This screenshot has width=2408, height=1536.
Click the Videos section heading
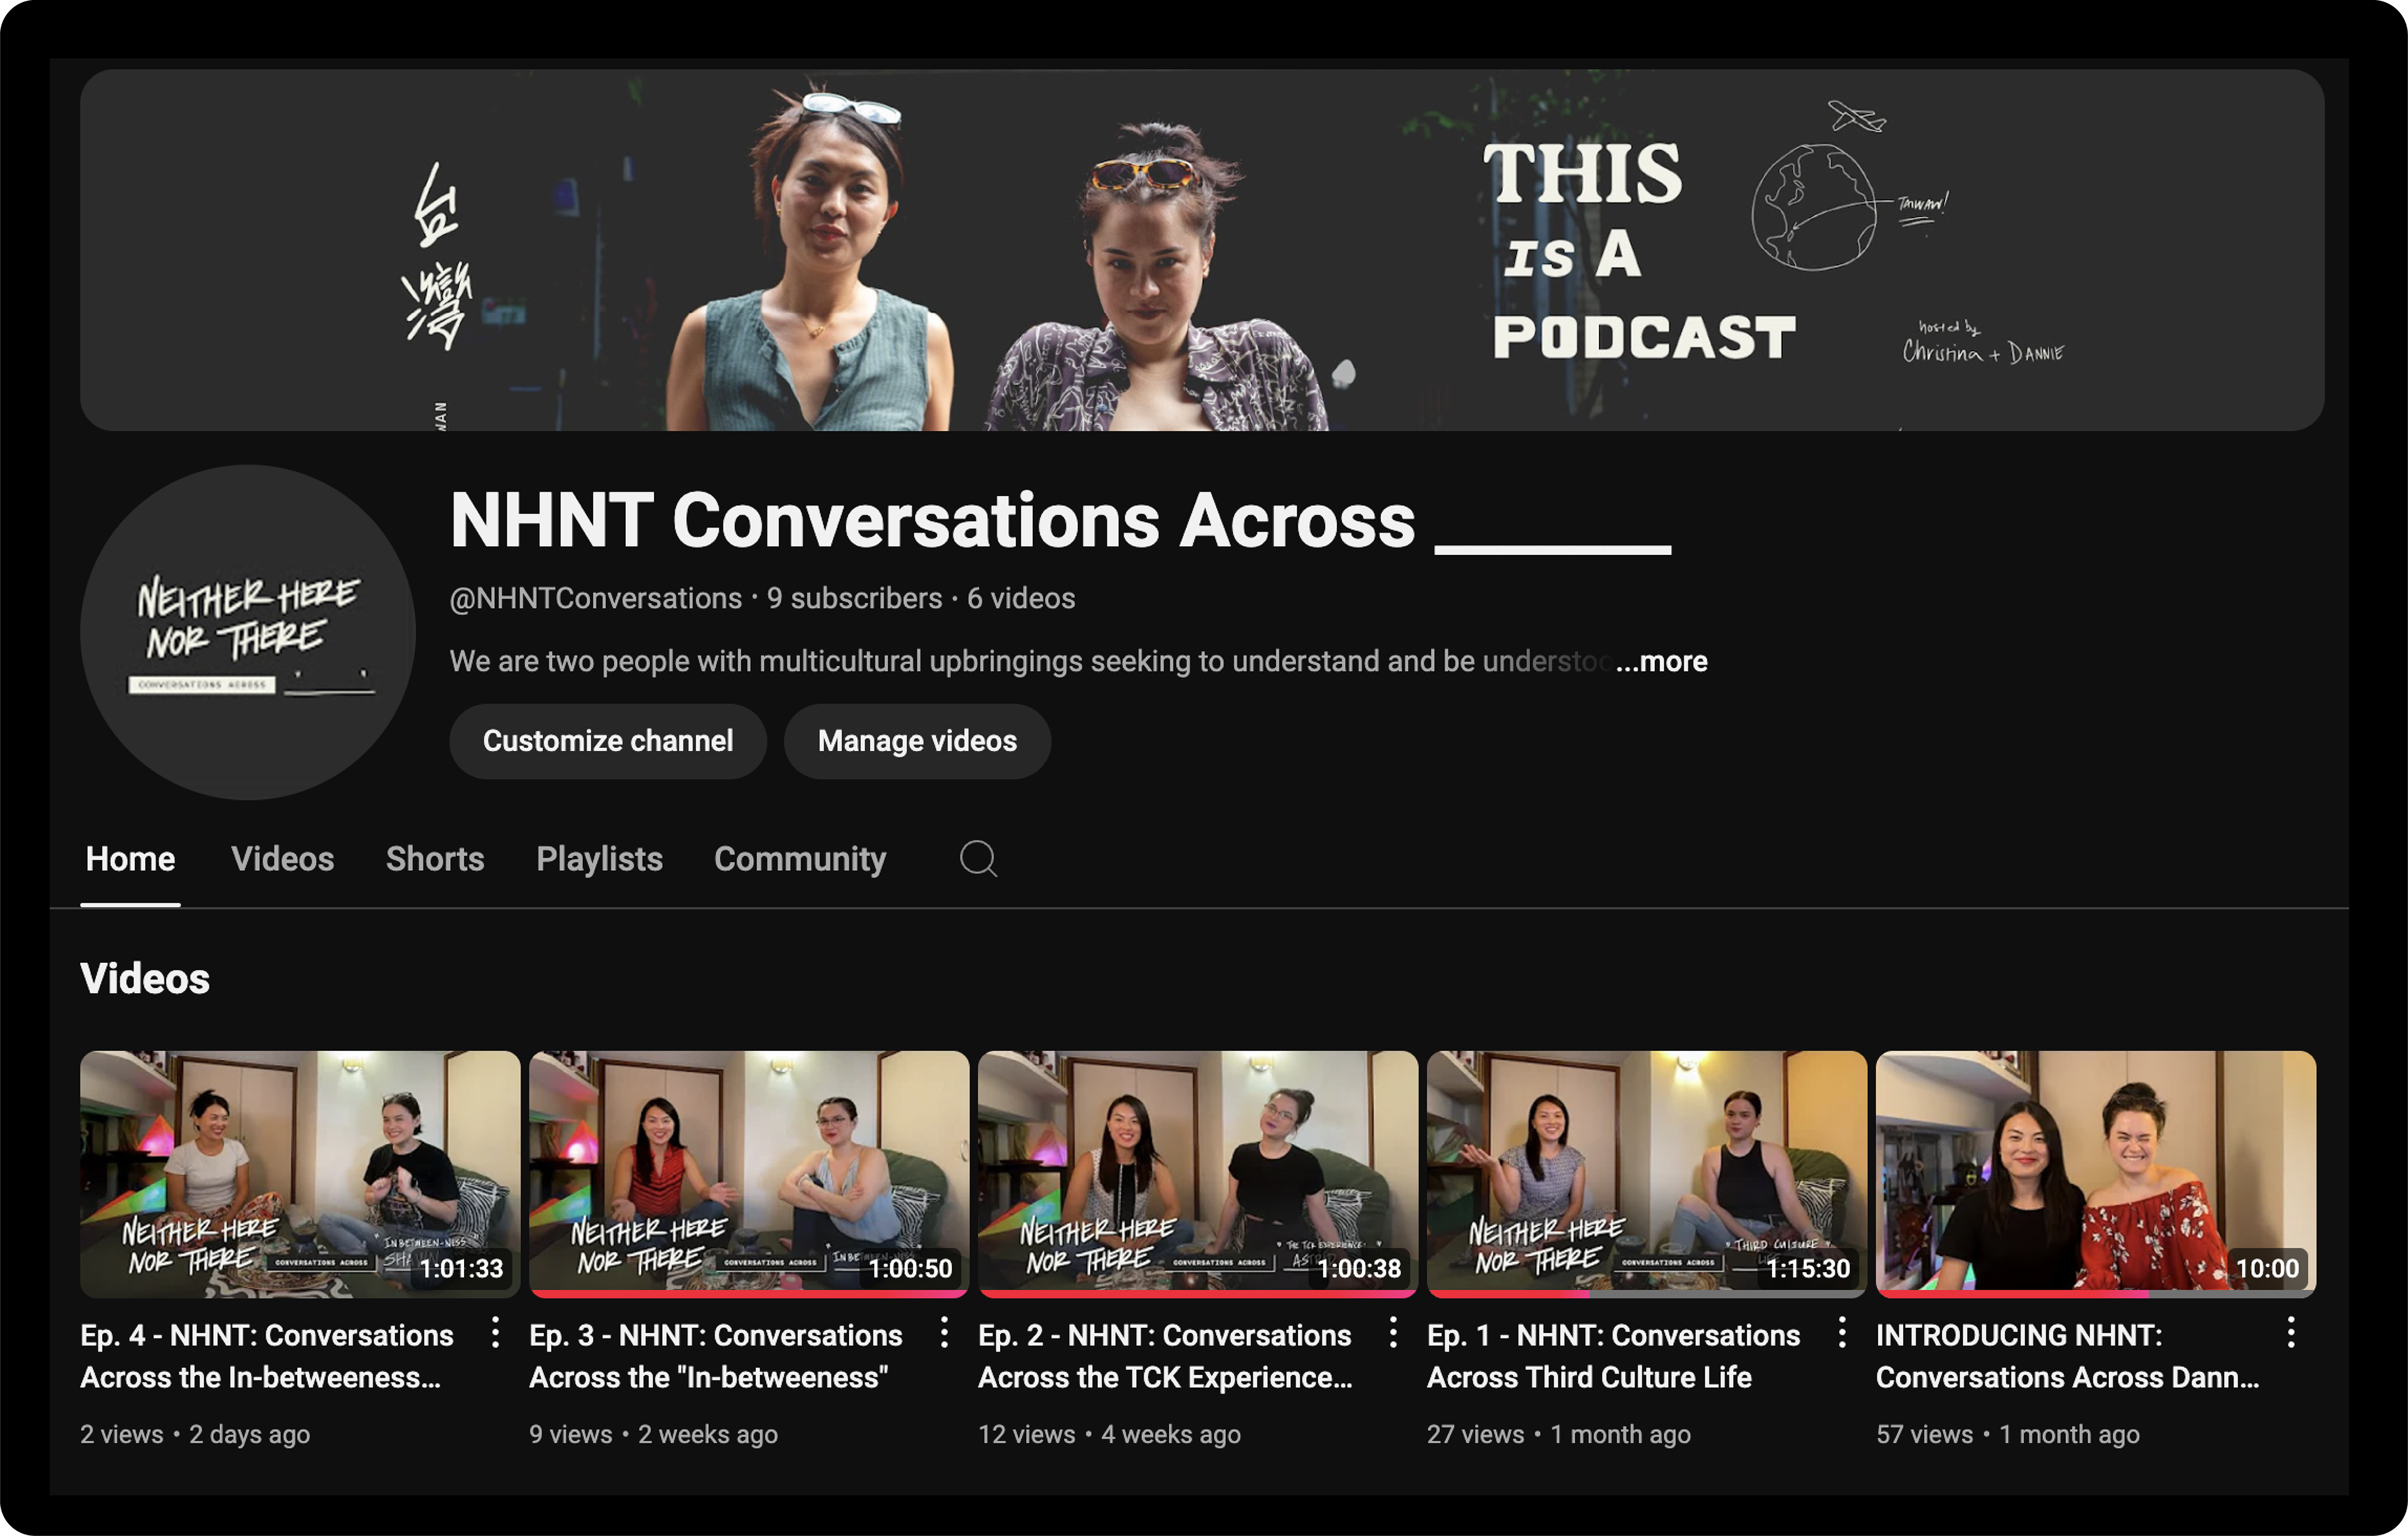[145, 978]
